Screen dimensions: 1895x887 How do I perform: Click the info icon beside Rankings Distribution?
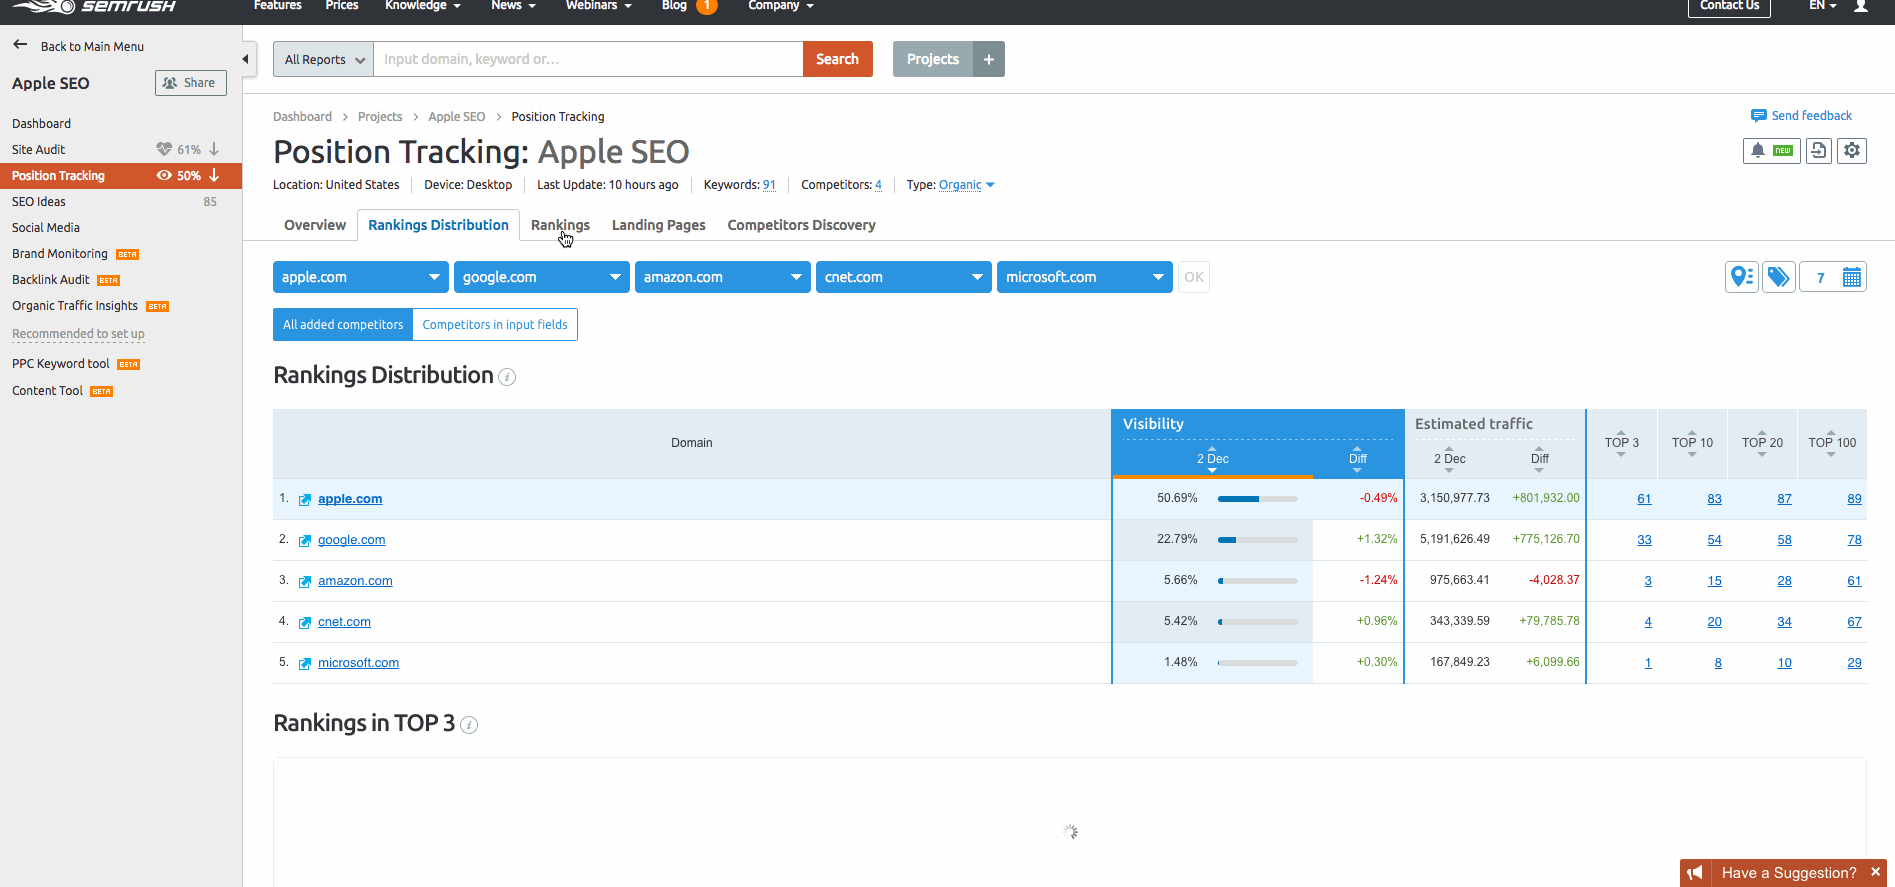click(x=507, y=377)
